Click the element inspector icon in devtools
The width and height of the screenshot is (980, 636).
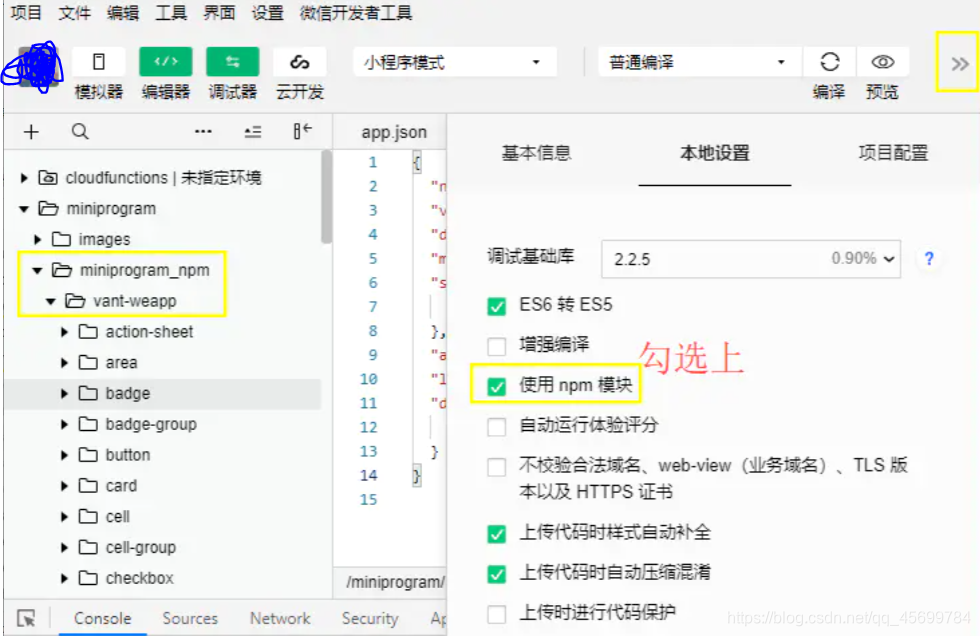tap(26, 619)
